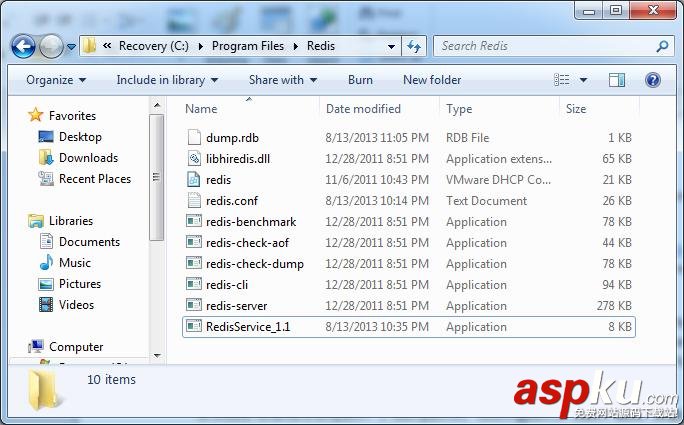
Task: Open Music library in navigation pane
Action: coord(75,263)
